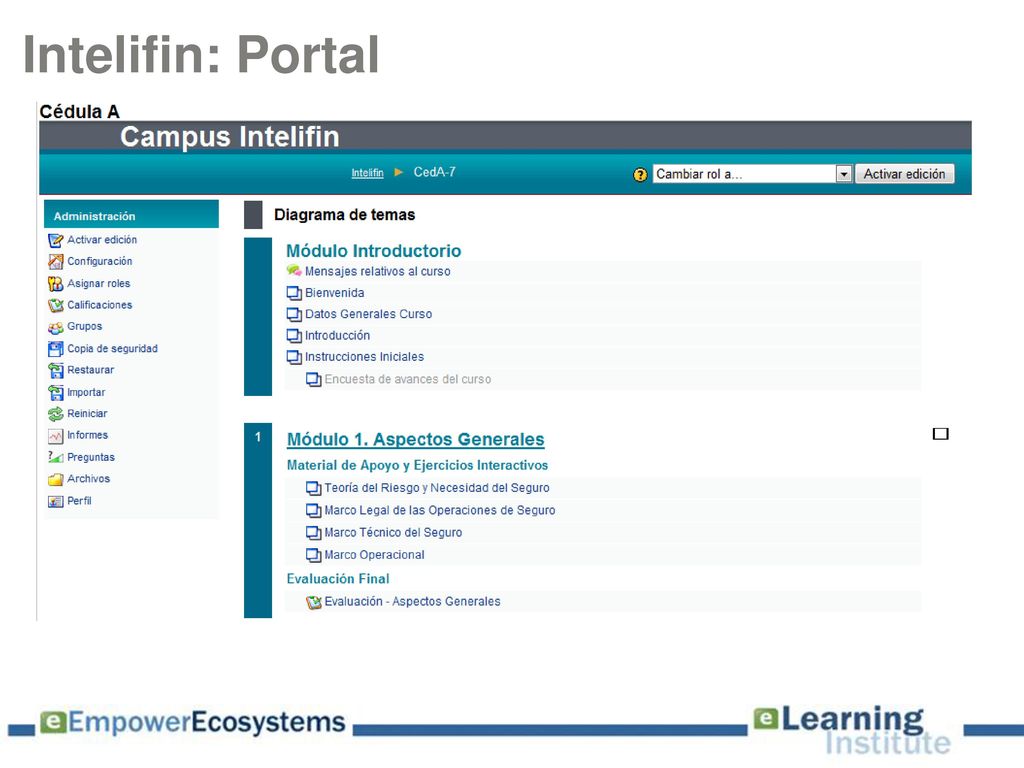Open Mensajes relativos al curso forum
The height and width of the screenshot is (768, 1024).
coord(377,272)
